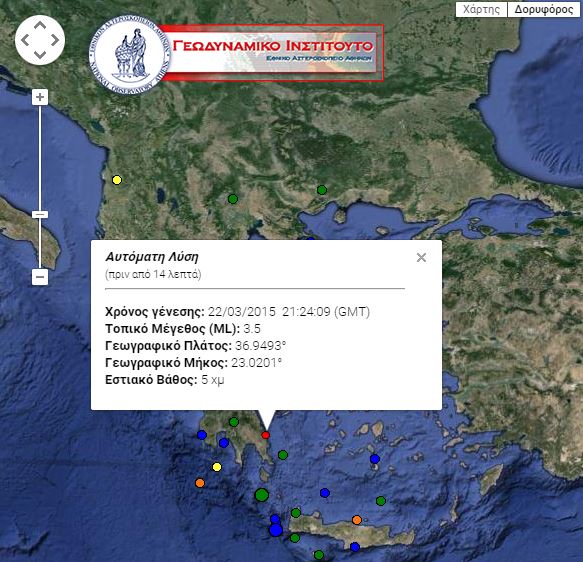The image size is (583, 562).
Task: Select the large green marker near Kythira
Action: (x=262, y=495)
